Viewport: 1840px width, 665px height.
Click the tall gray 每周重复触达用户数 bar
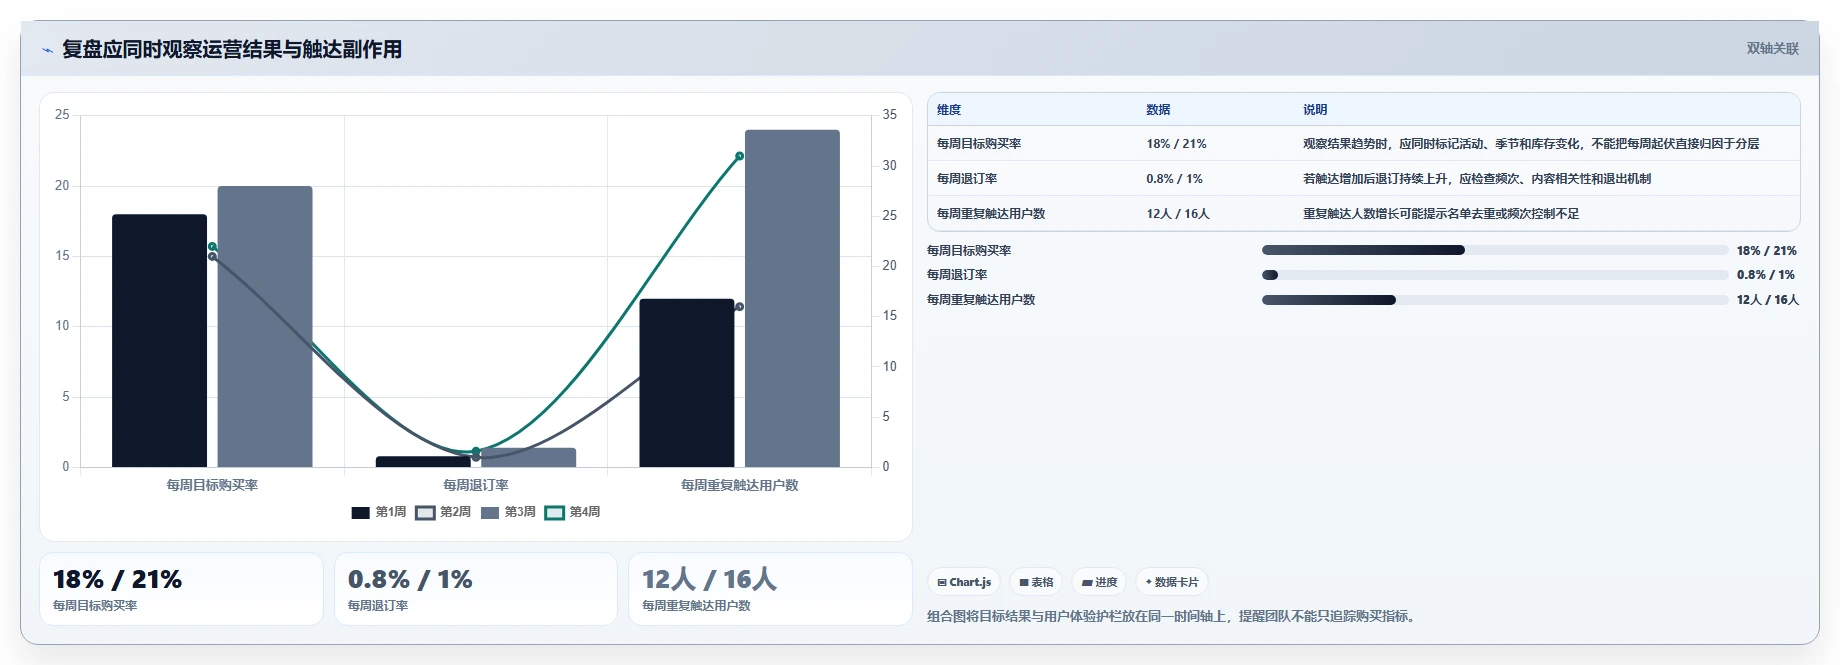(792, 298)
